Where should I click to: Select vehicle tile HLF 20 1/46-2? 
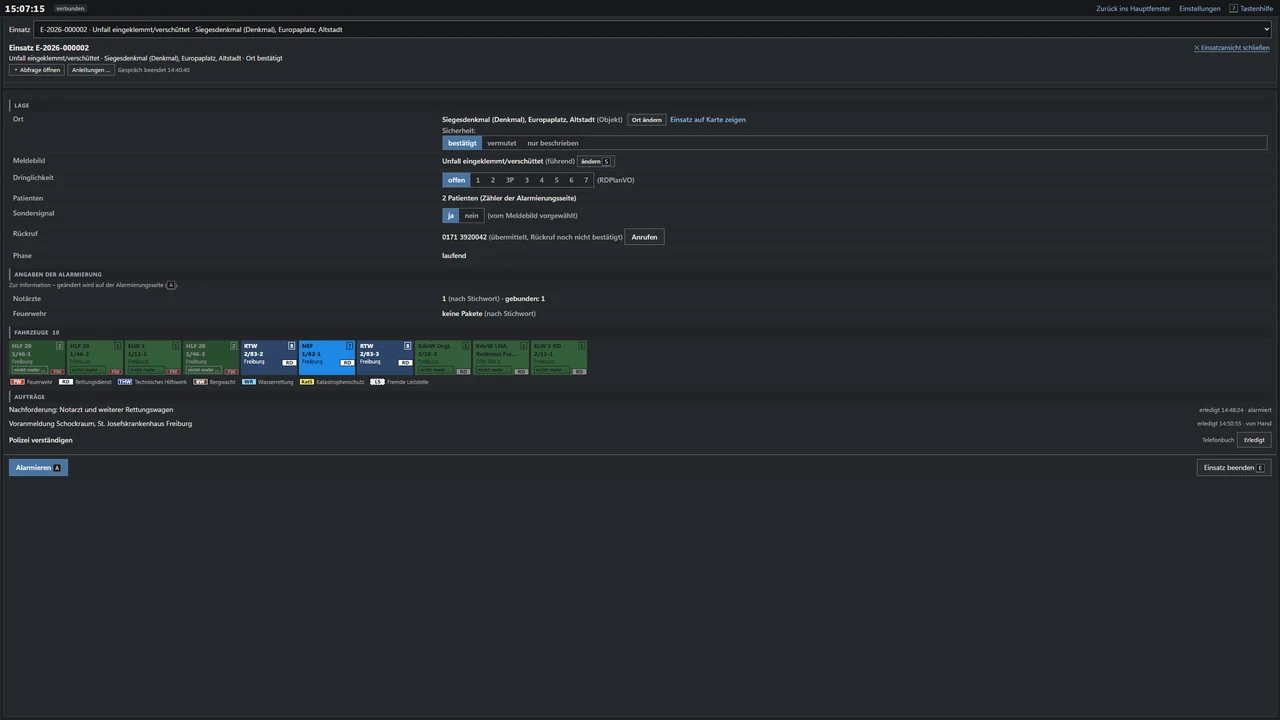tap(95, 358)
